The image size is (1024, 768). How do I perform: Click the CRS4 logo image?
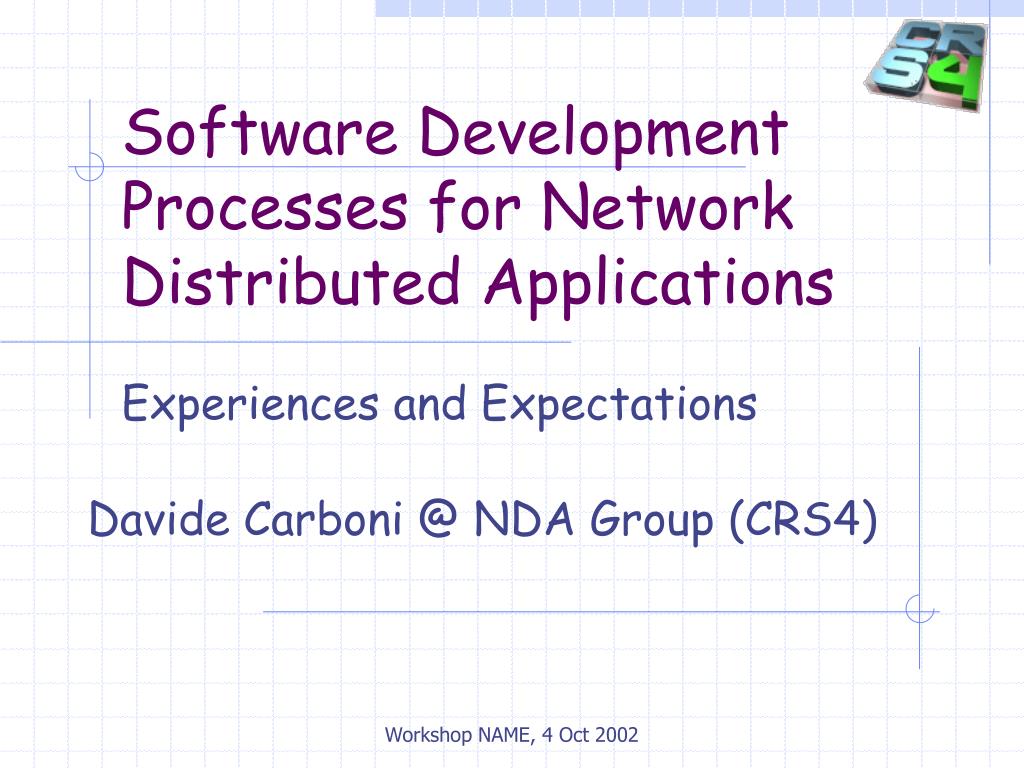click(x=927, y=64)
